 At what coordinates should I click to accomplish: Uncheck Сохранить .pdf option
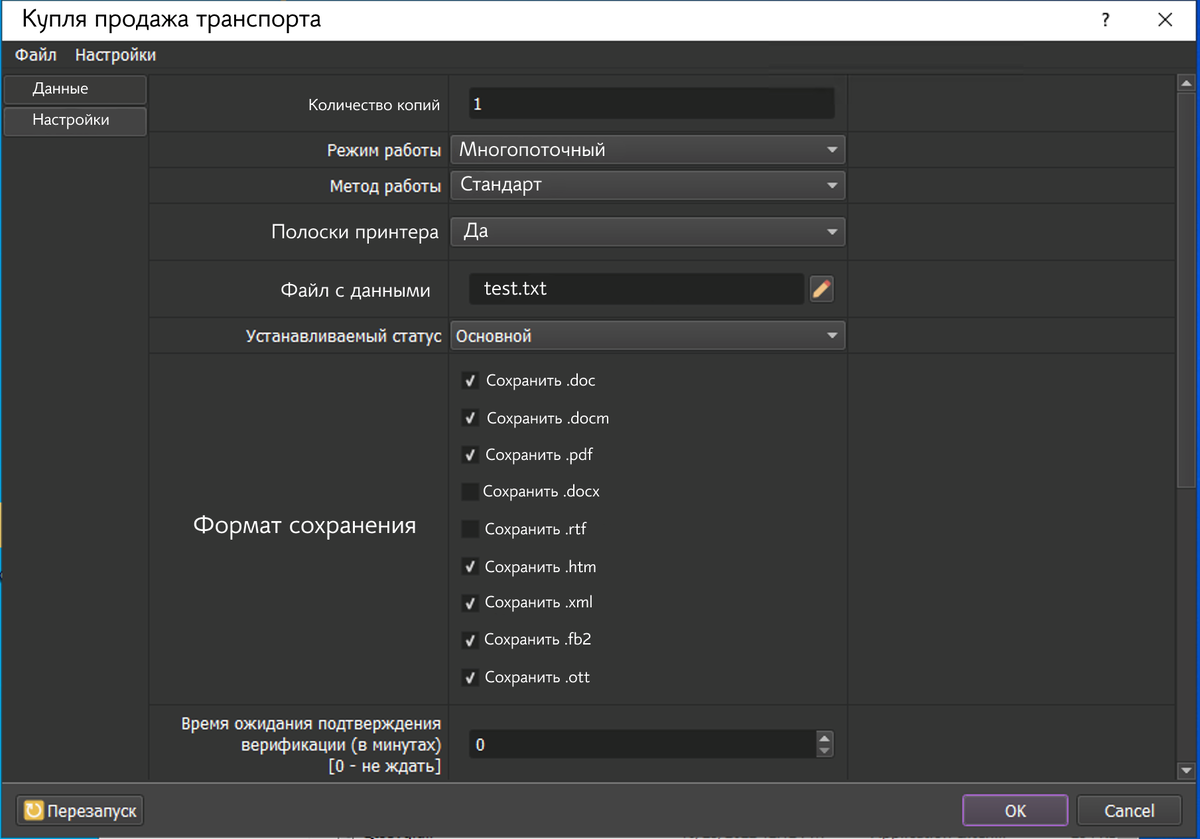pyautogui.click(x=469, y=455)
